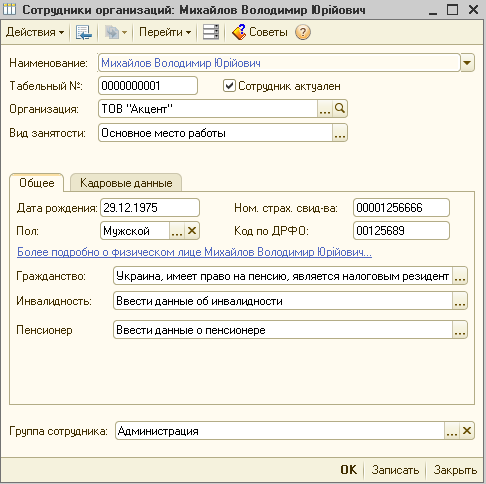Screen dimensions: 486x484
Task: Click the create-based-on toolbar icon
Action: (x=115, y=32)
